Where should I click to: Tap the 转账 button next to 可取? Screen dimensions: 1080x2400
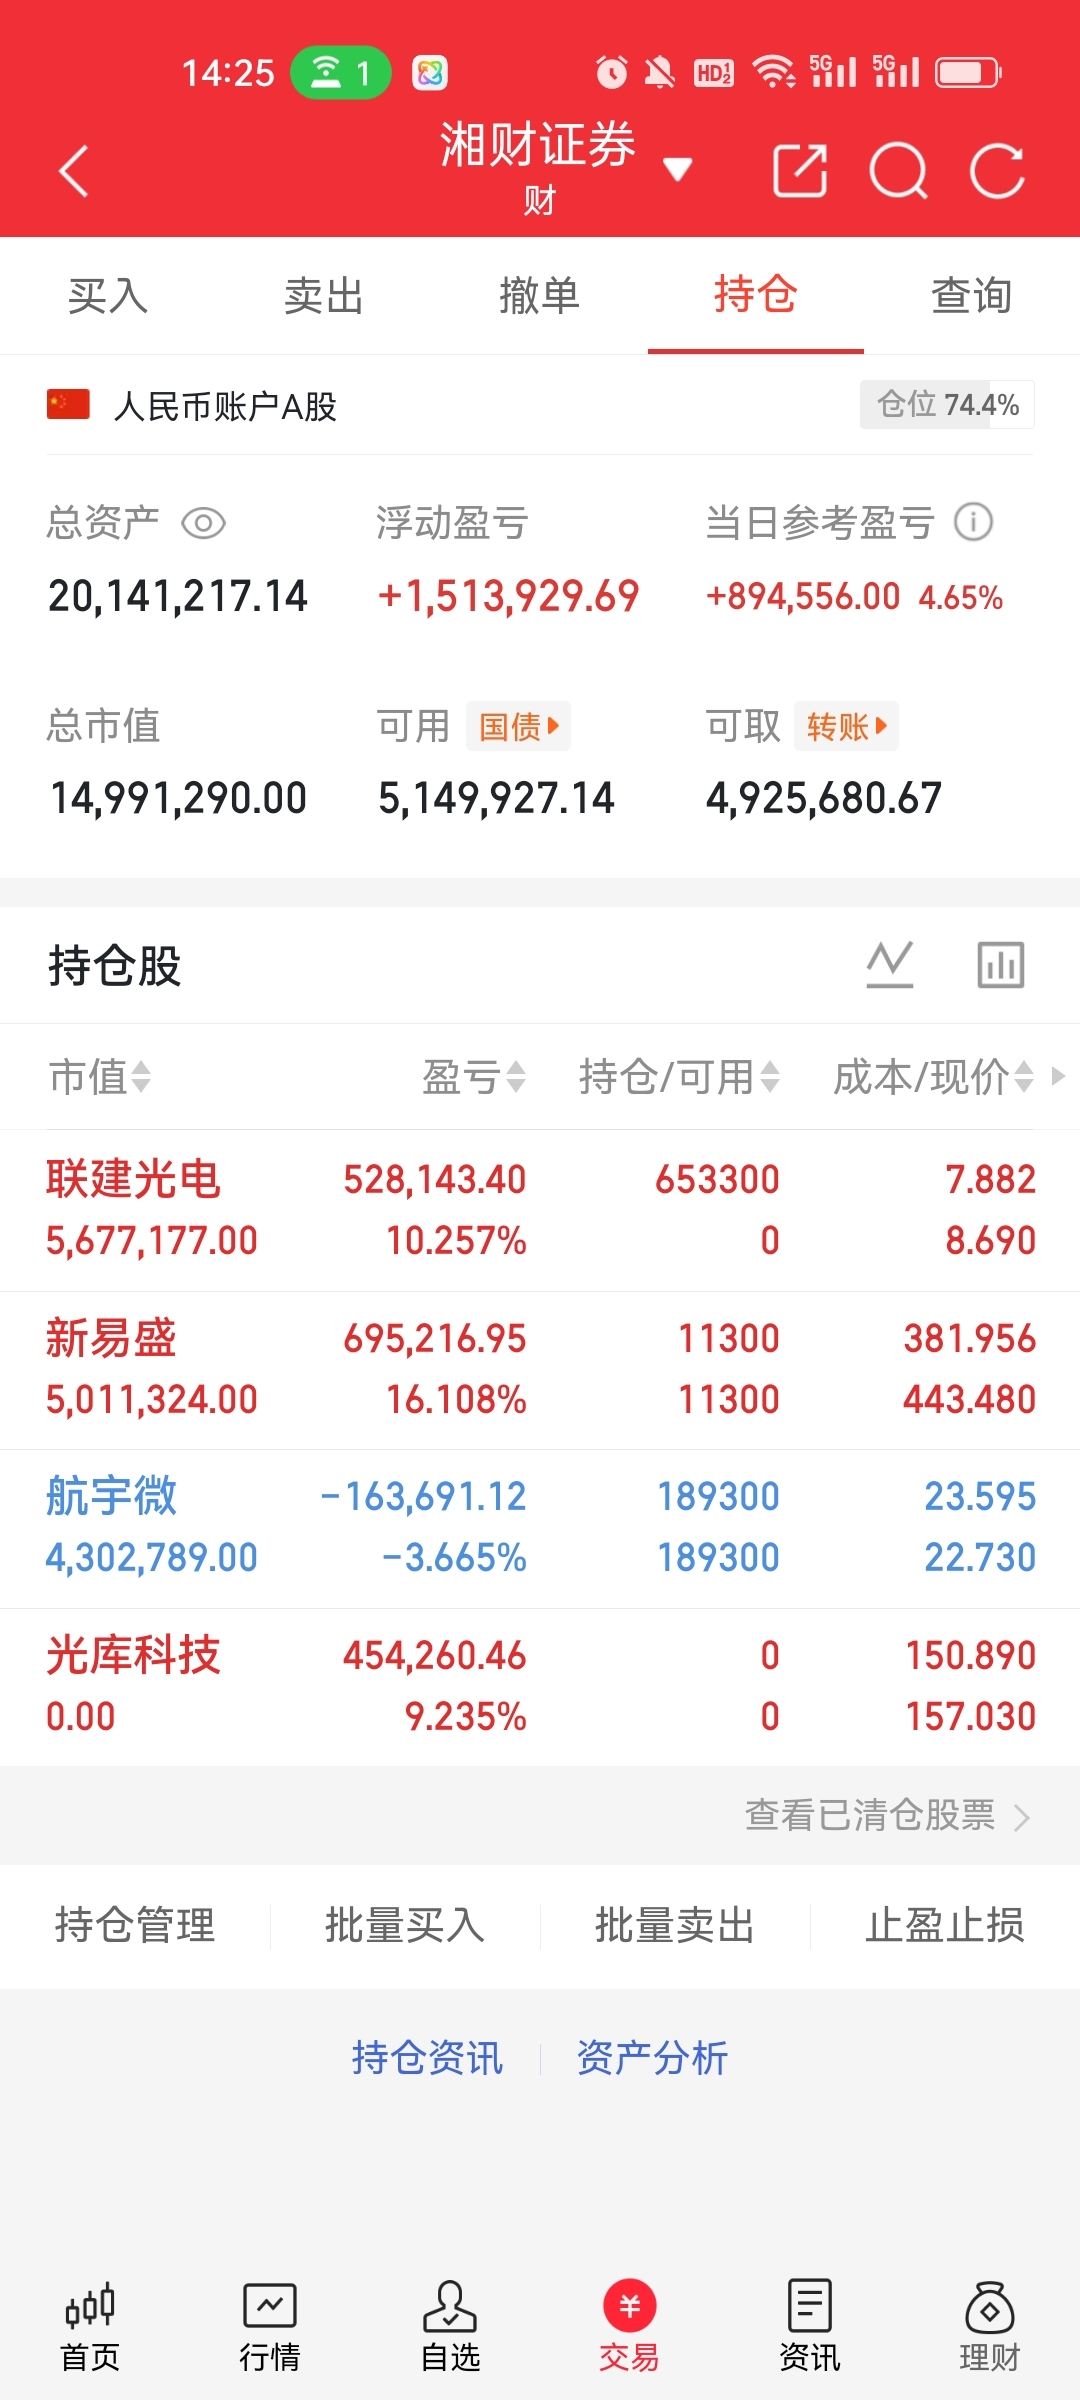coord(846,726)
